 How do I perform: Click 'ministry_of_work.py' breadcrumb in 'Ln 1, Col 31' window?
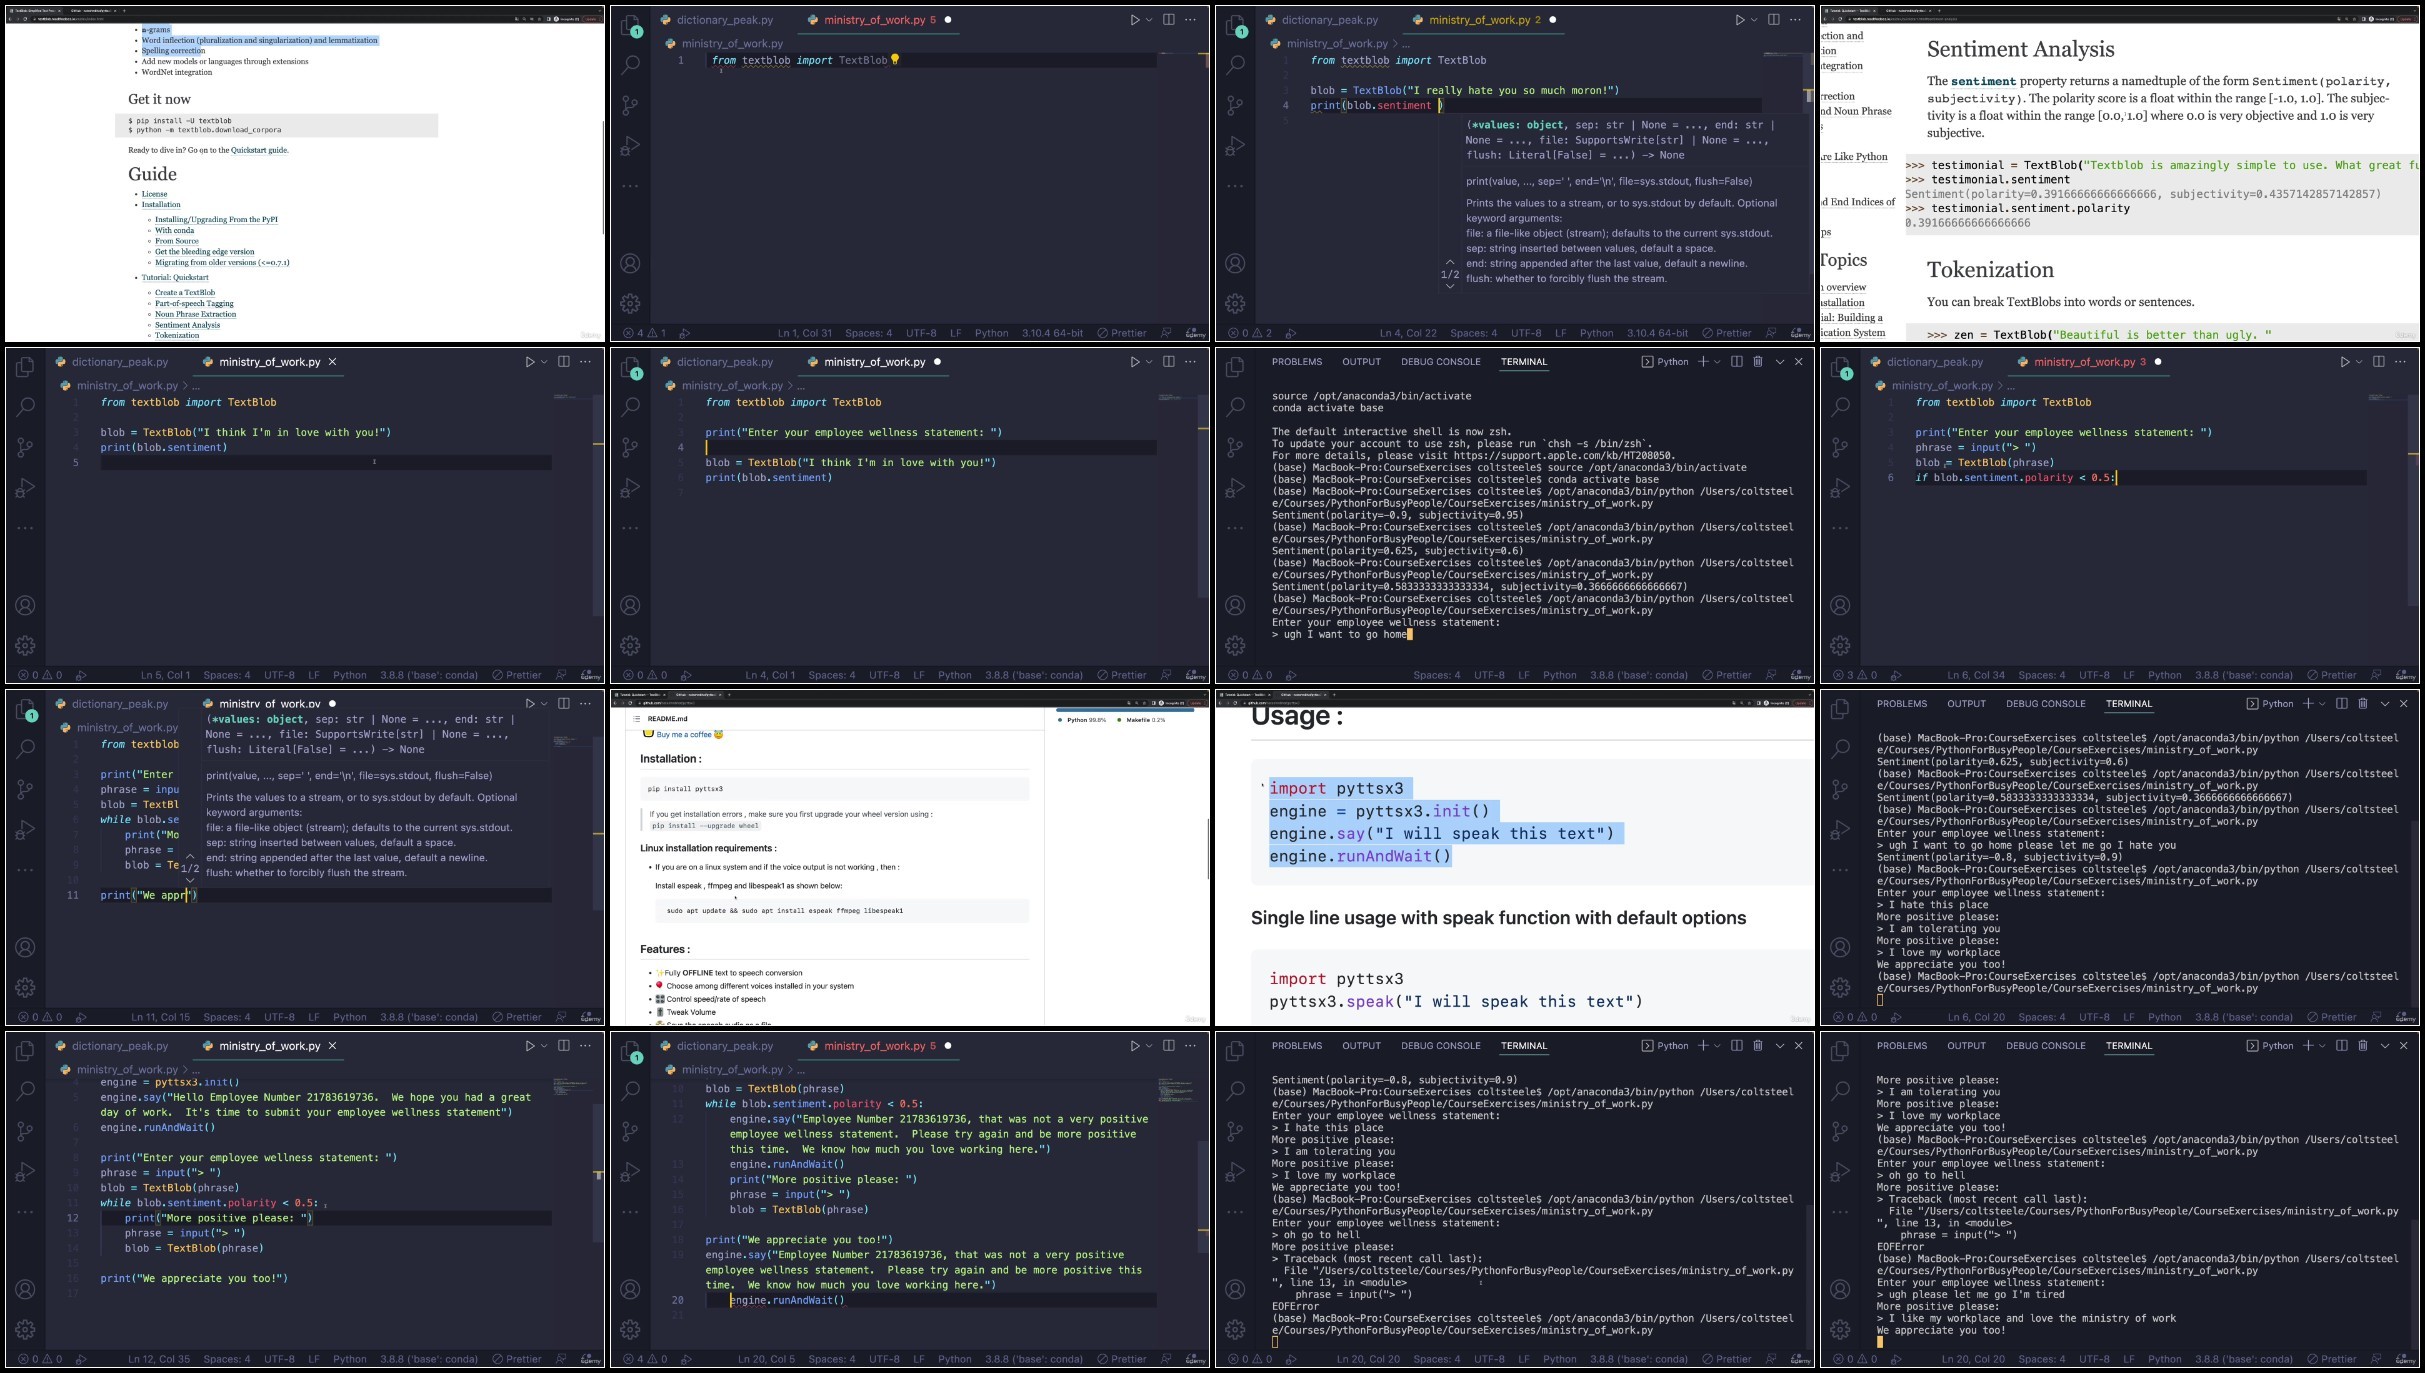click(732, 44)
